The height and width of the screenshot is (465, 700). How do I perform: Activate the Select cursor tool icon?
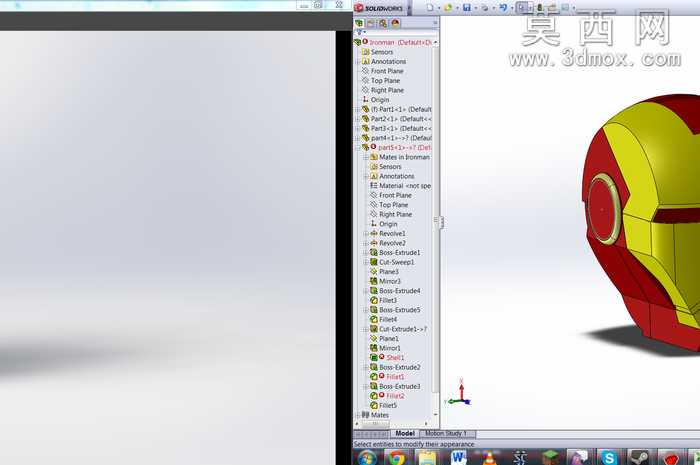(x=521, y=8)
